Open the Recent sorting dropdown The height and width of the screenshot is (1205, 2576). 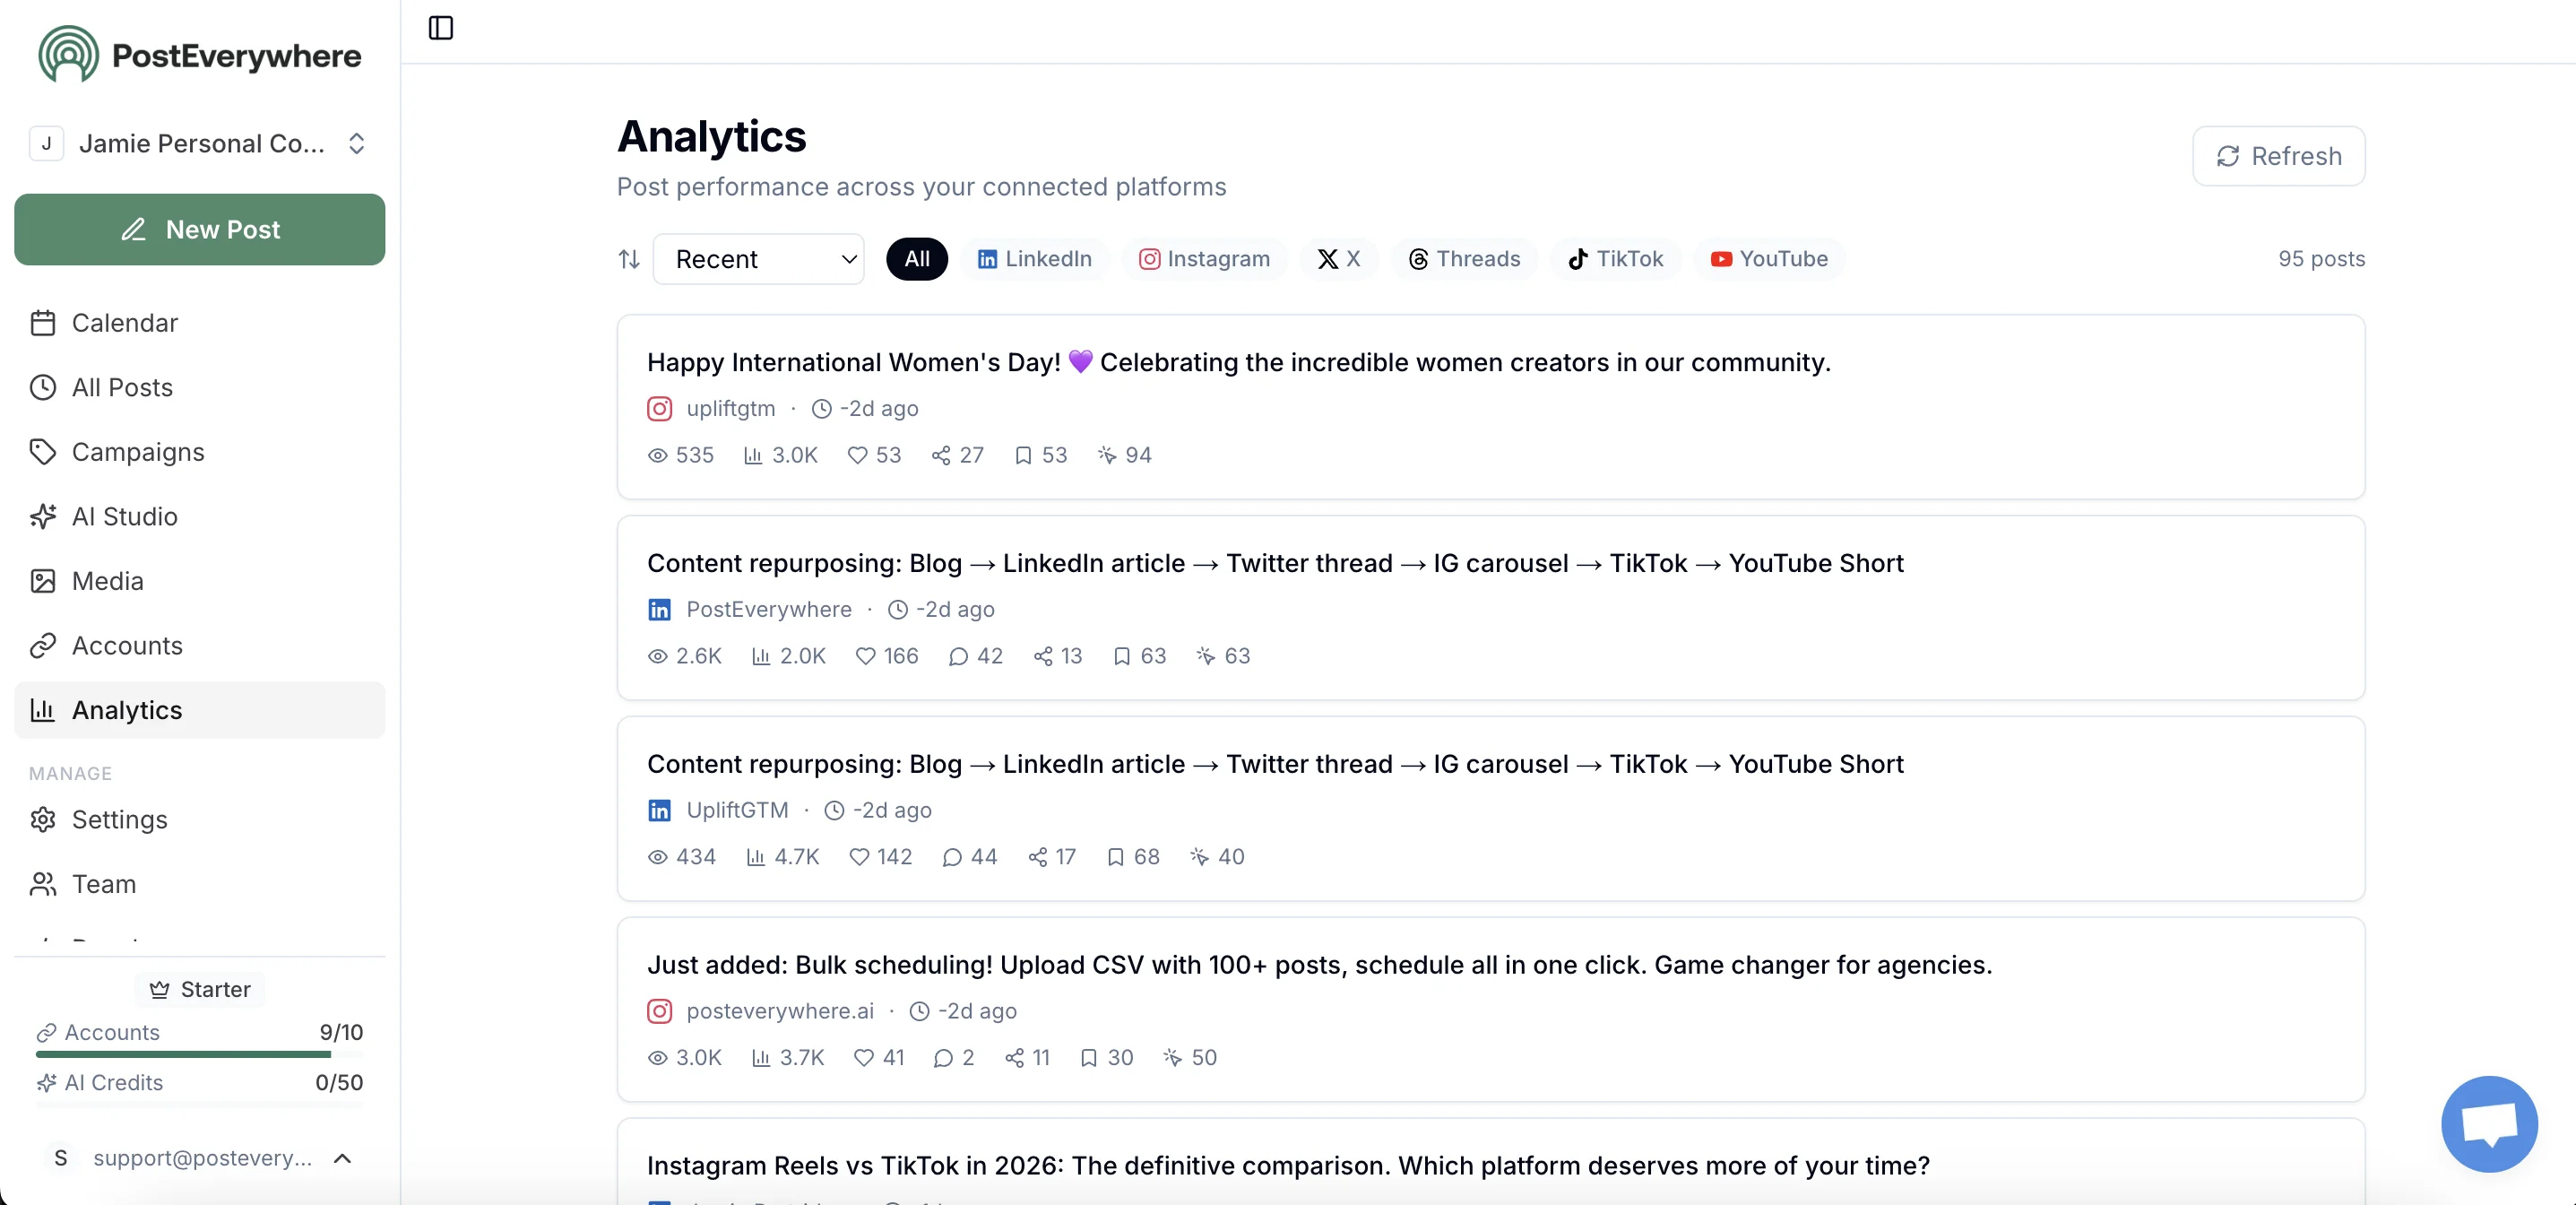click(759, 259)
